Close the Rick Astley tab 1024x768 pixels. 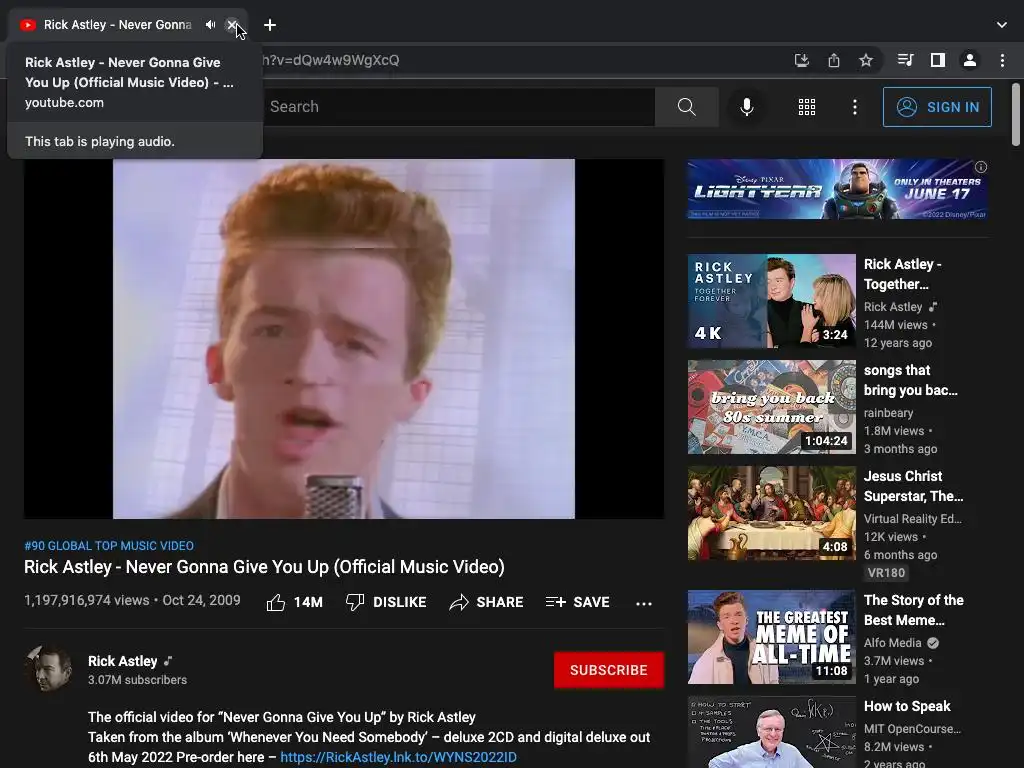click(x=231, y=25)
